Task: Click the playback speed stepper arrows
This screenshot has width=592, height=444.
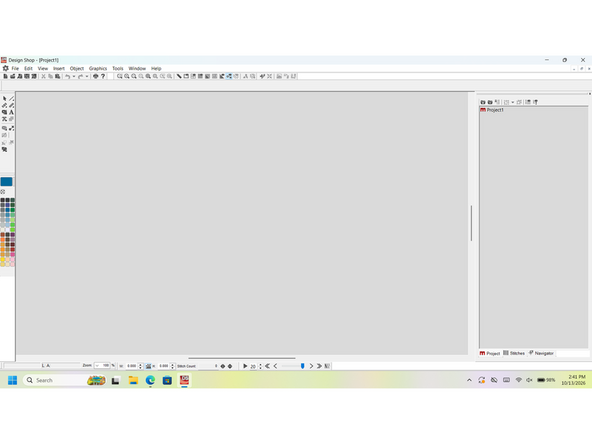Action: pyautogui.click(x=260, y=366)
